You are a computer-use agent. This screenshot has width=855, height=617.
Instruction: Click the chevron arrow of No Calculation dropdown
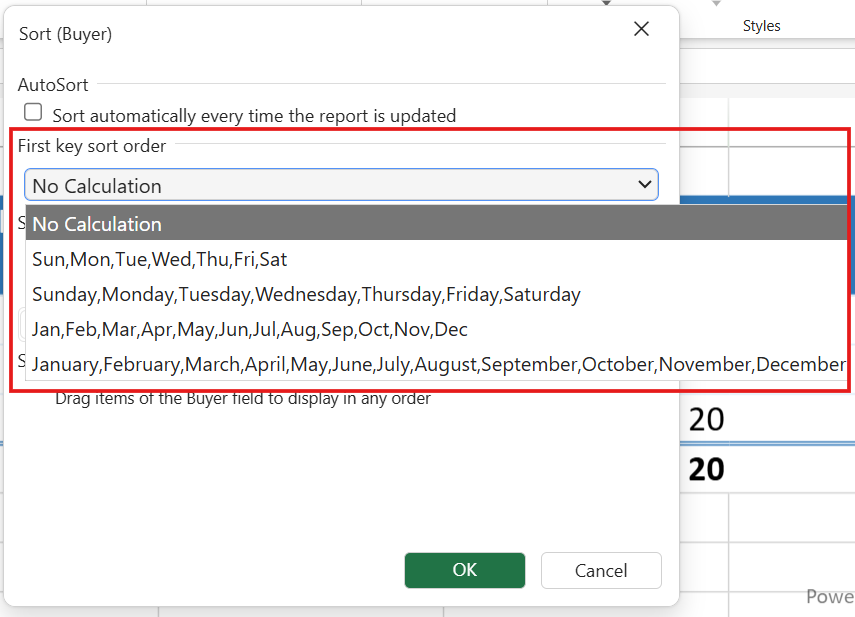tap(644, 185)
